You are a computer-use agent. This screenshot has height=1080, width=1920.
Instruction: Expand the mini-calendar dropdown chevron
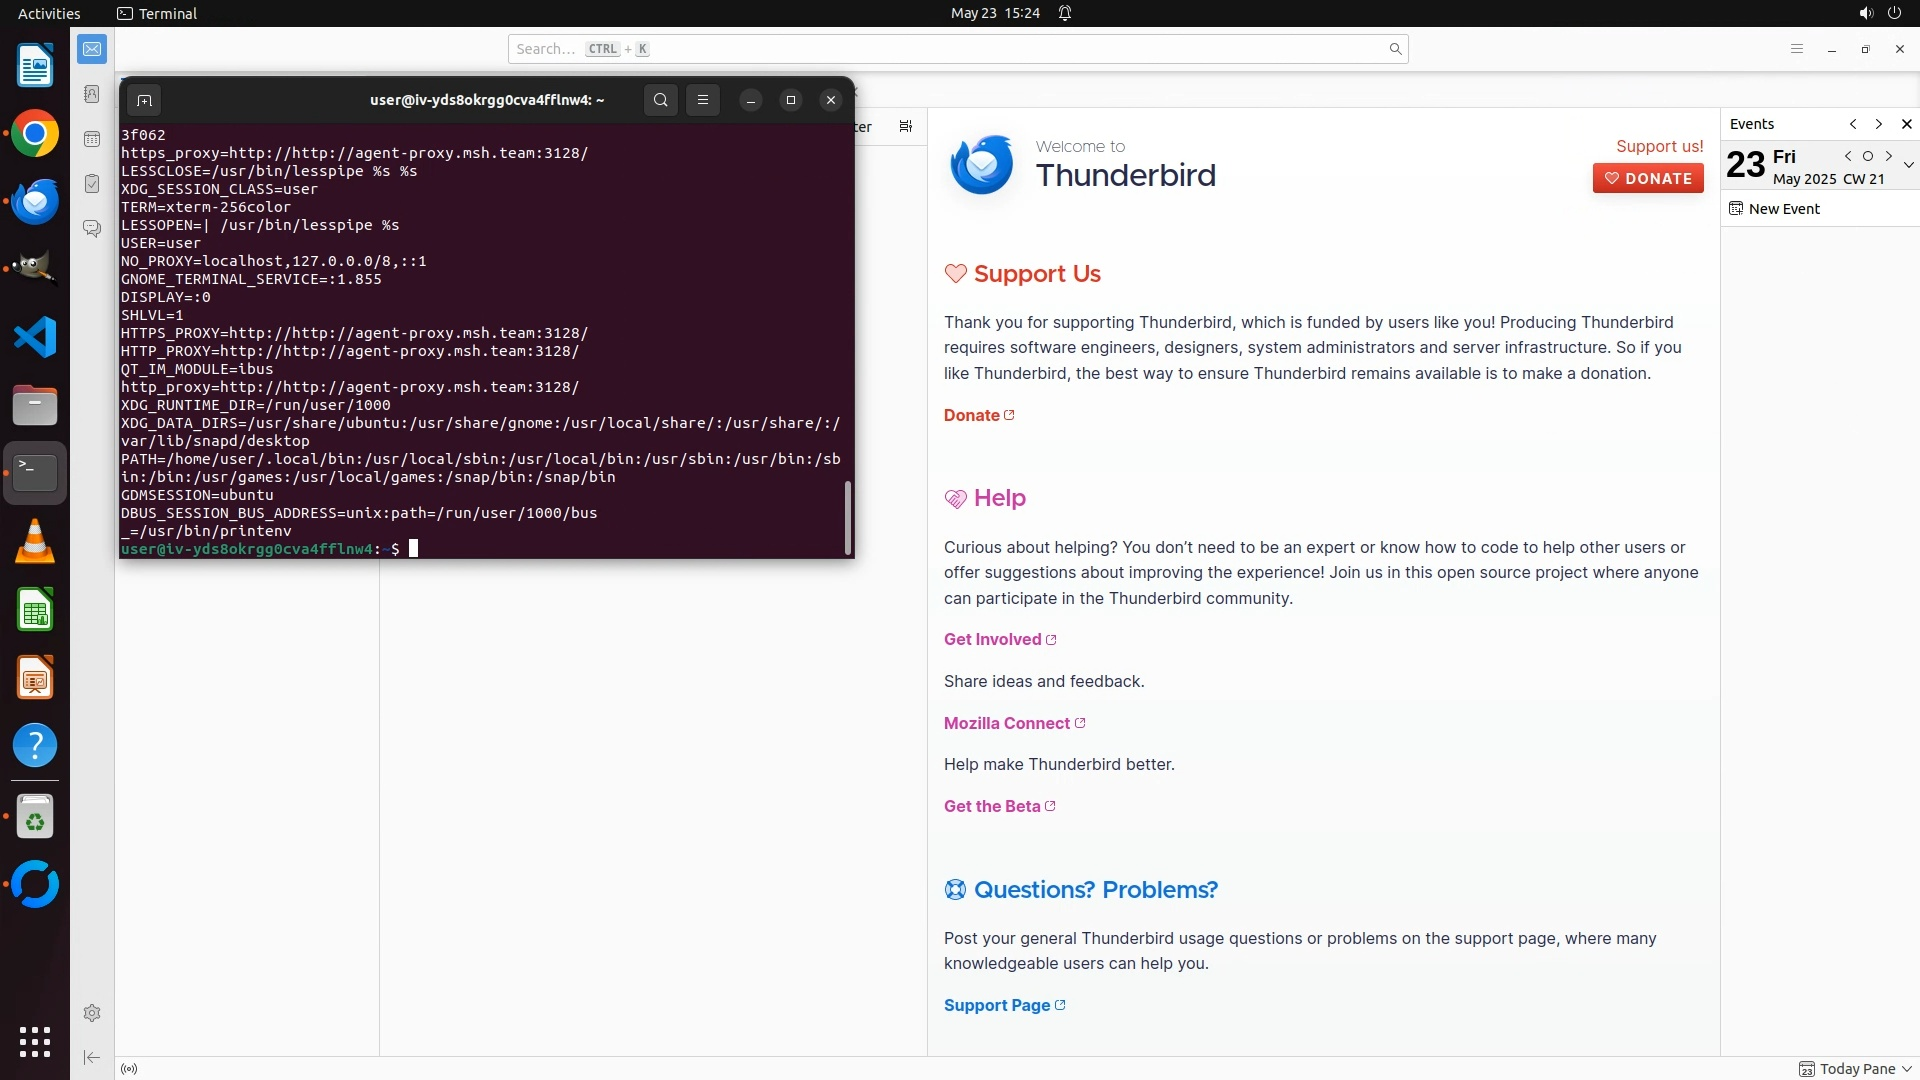[1908, 165]
